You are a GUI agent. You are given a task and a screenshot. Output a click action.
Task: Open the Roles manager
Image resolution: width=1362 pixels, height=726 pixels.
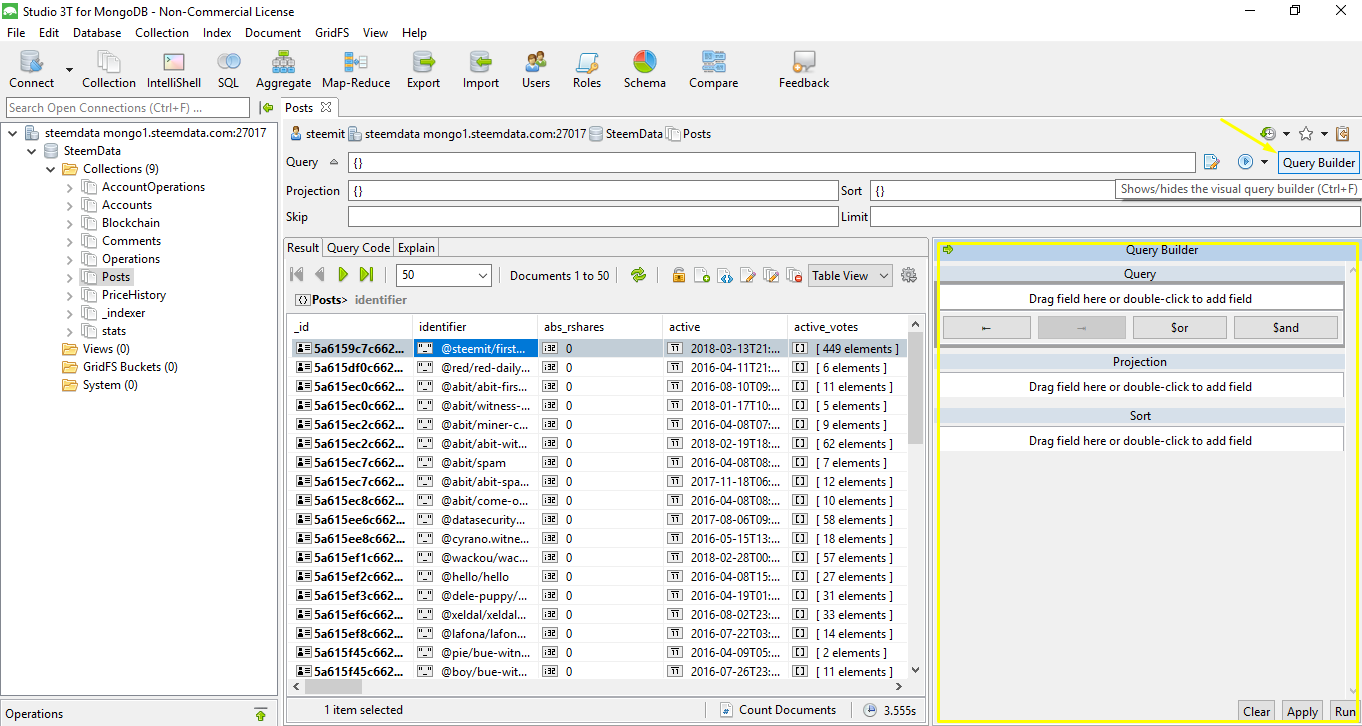pyautogui.click(x=587, y=69)
